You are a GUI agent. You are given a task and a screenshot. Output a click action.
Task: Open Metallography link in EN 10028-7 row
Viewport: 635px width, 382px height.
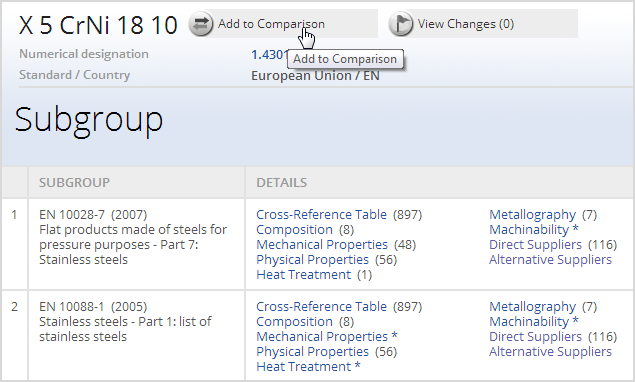(533, 214)
